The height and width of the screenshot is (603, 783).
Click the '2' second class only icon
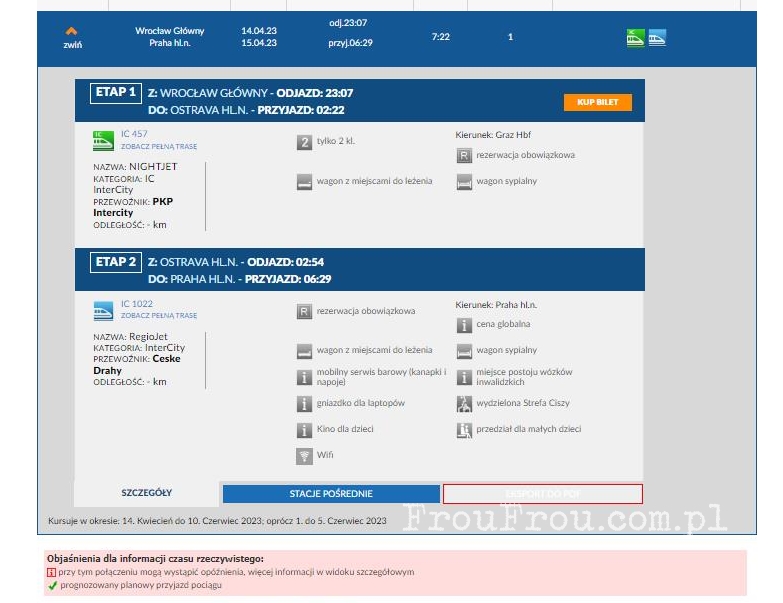pyautogui.click(x=305, y=142)
